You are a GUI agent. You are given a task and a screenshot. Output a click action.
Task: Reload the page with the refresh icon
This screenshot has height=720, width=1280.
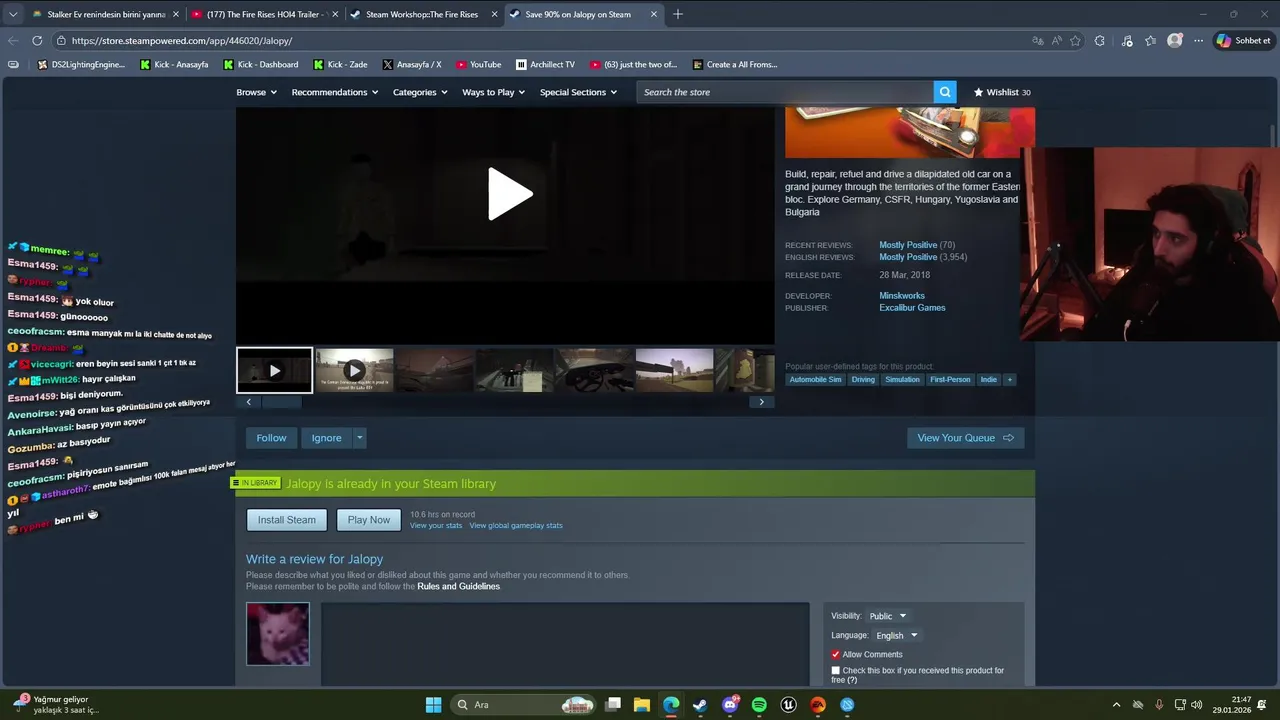click(37, 41)
